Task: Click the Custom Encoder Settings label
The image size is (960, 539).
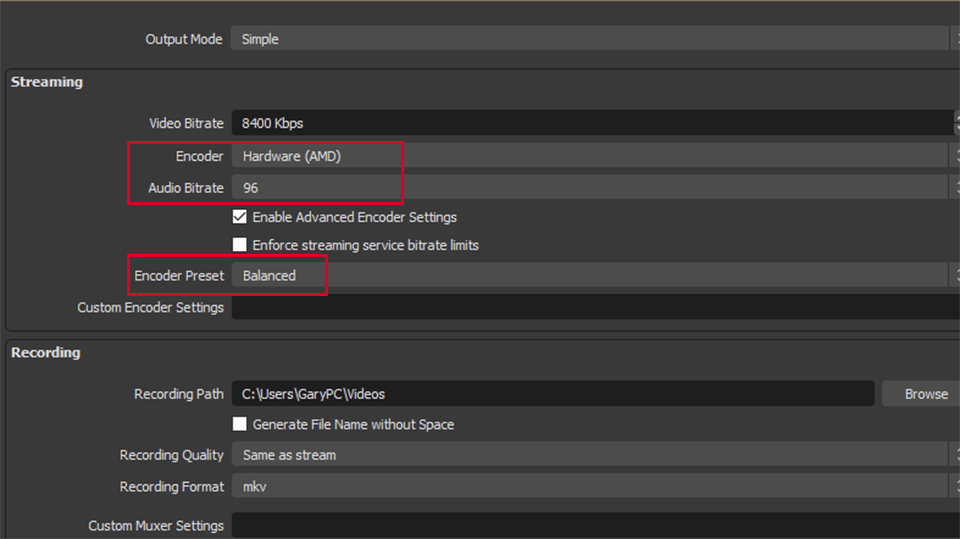Action: tap(151, 307)
